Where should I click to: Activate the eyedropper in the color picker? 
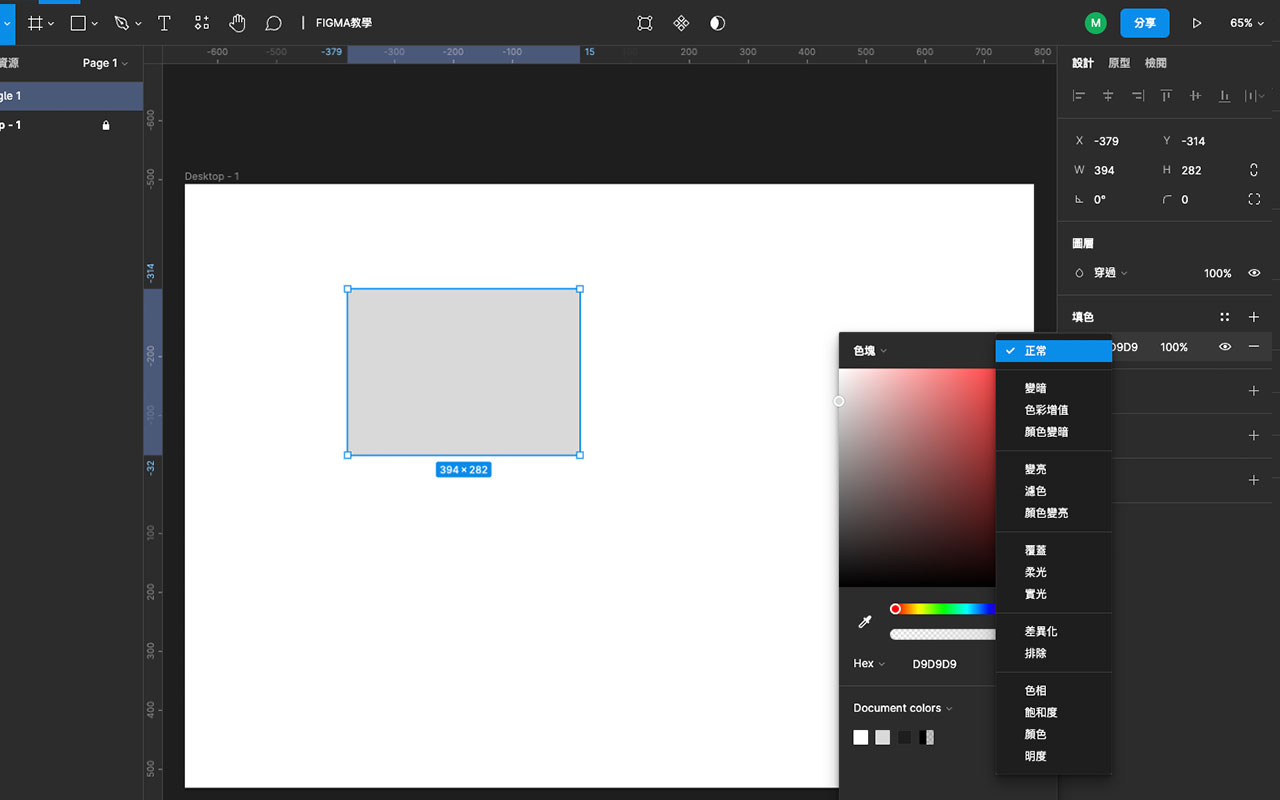864,620
